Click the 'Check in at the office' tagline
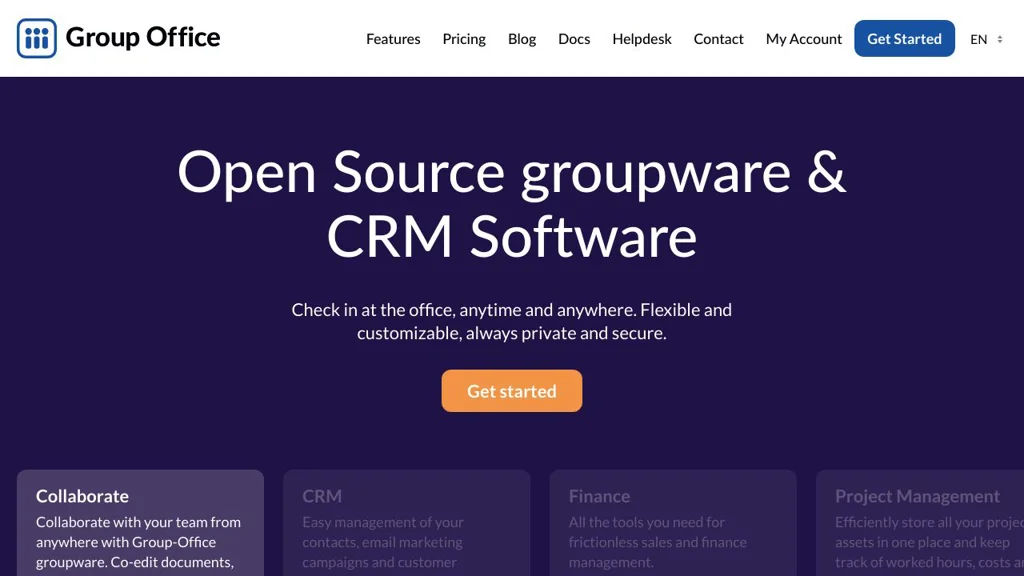1024x576 pixels. tap(512, 321)
